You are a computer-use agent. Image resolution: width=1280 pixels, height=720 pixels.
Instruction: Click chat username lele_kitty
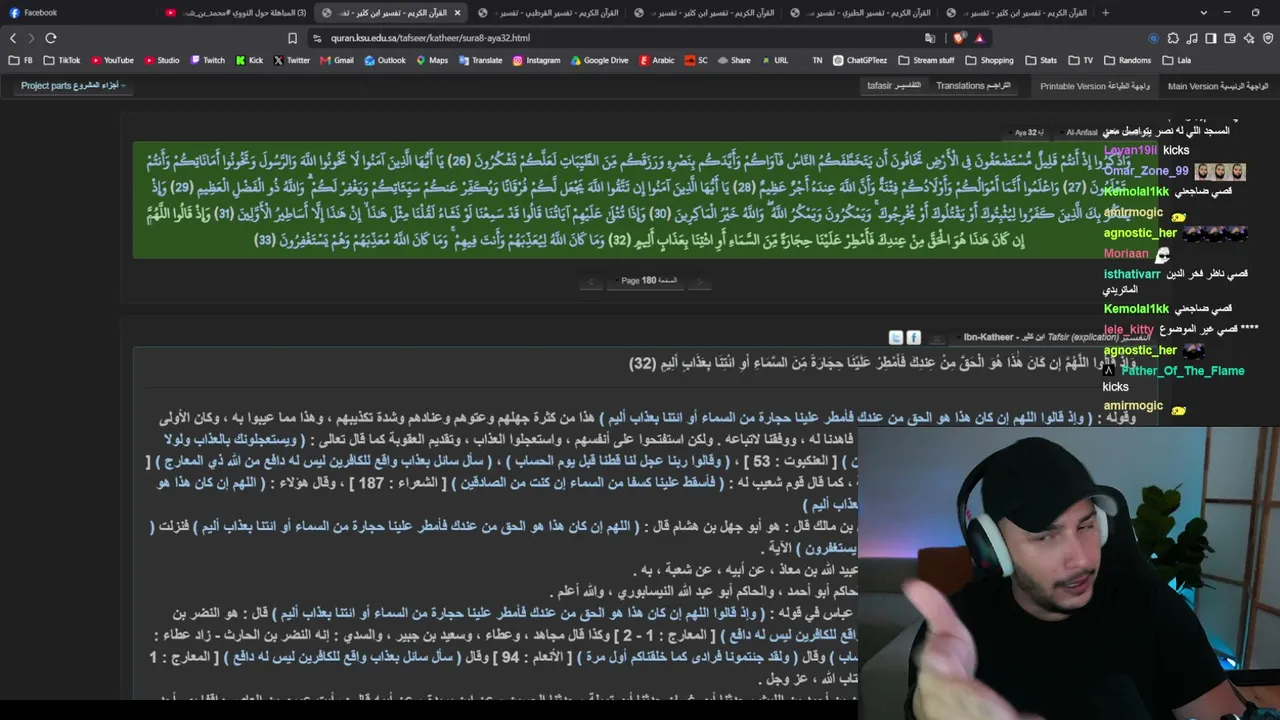tap(1128, 330)
